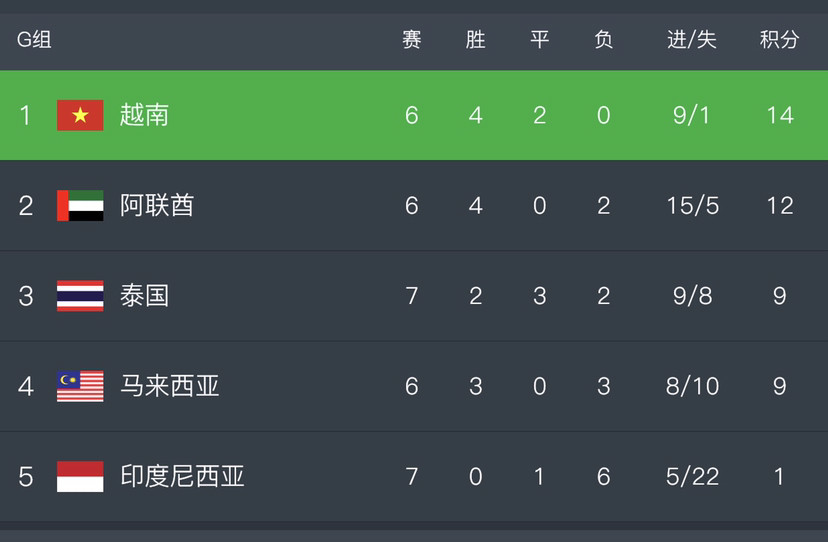The height and width of the screenshot is (542, 828).
Task: Select the 泰国 team name
Action: (x=144, y=296)
